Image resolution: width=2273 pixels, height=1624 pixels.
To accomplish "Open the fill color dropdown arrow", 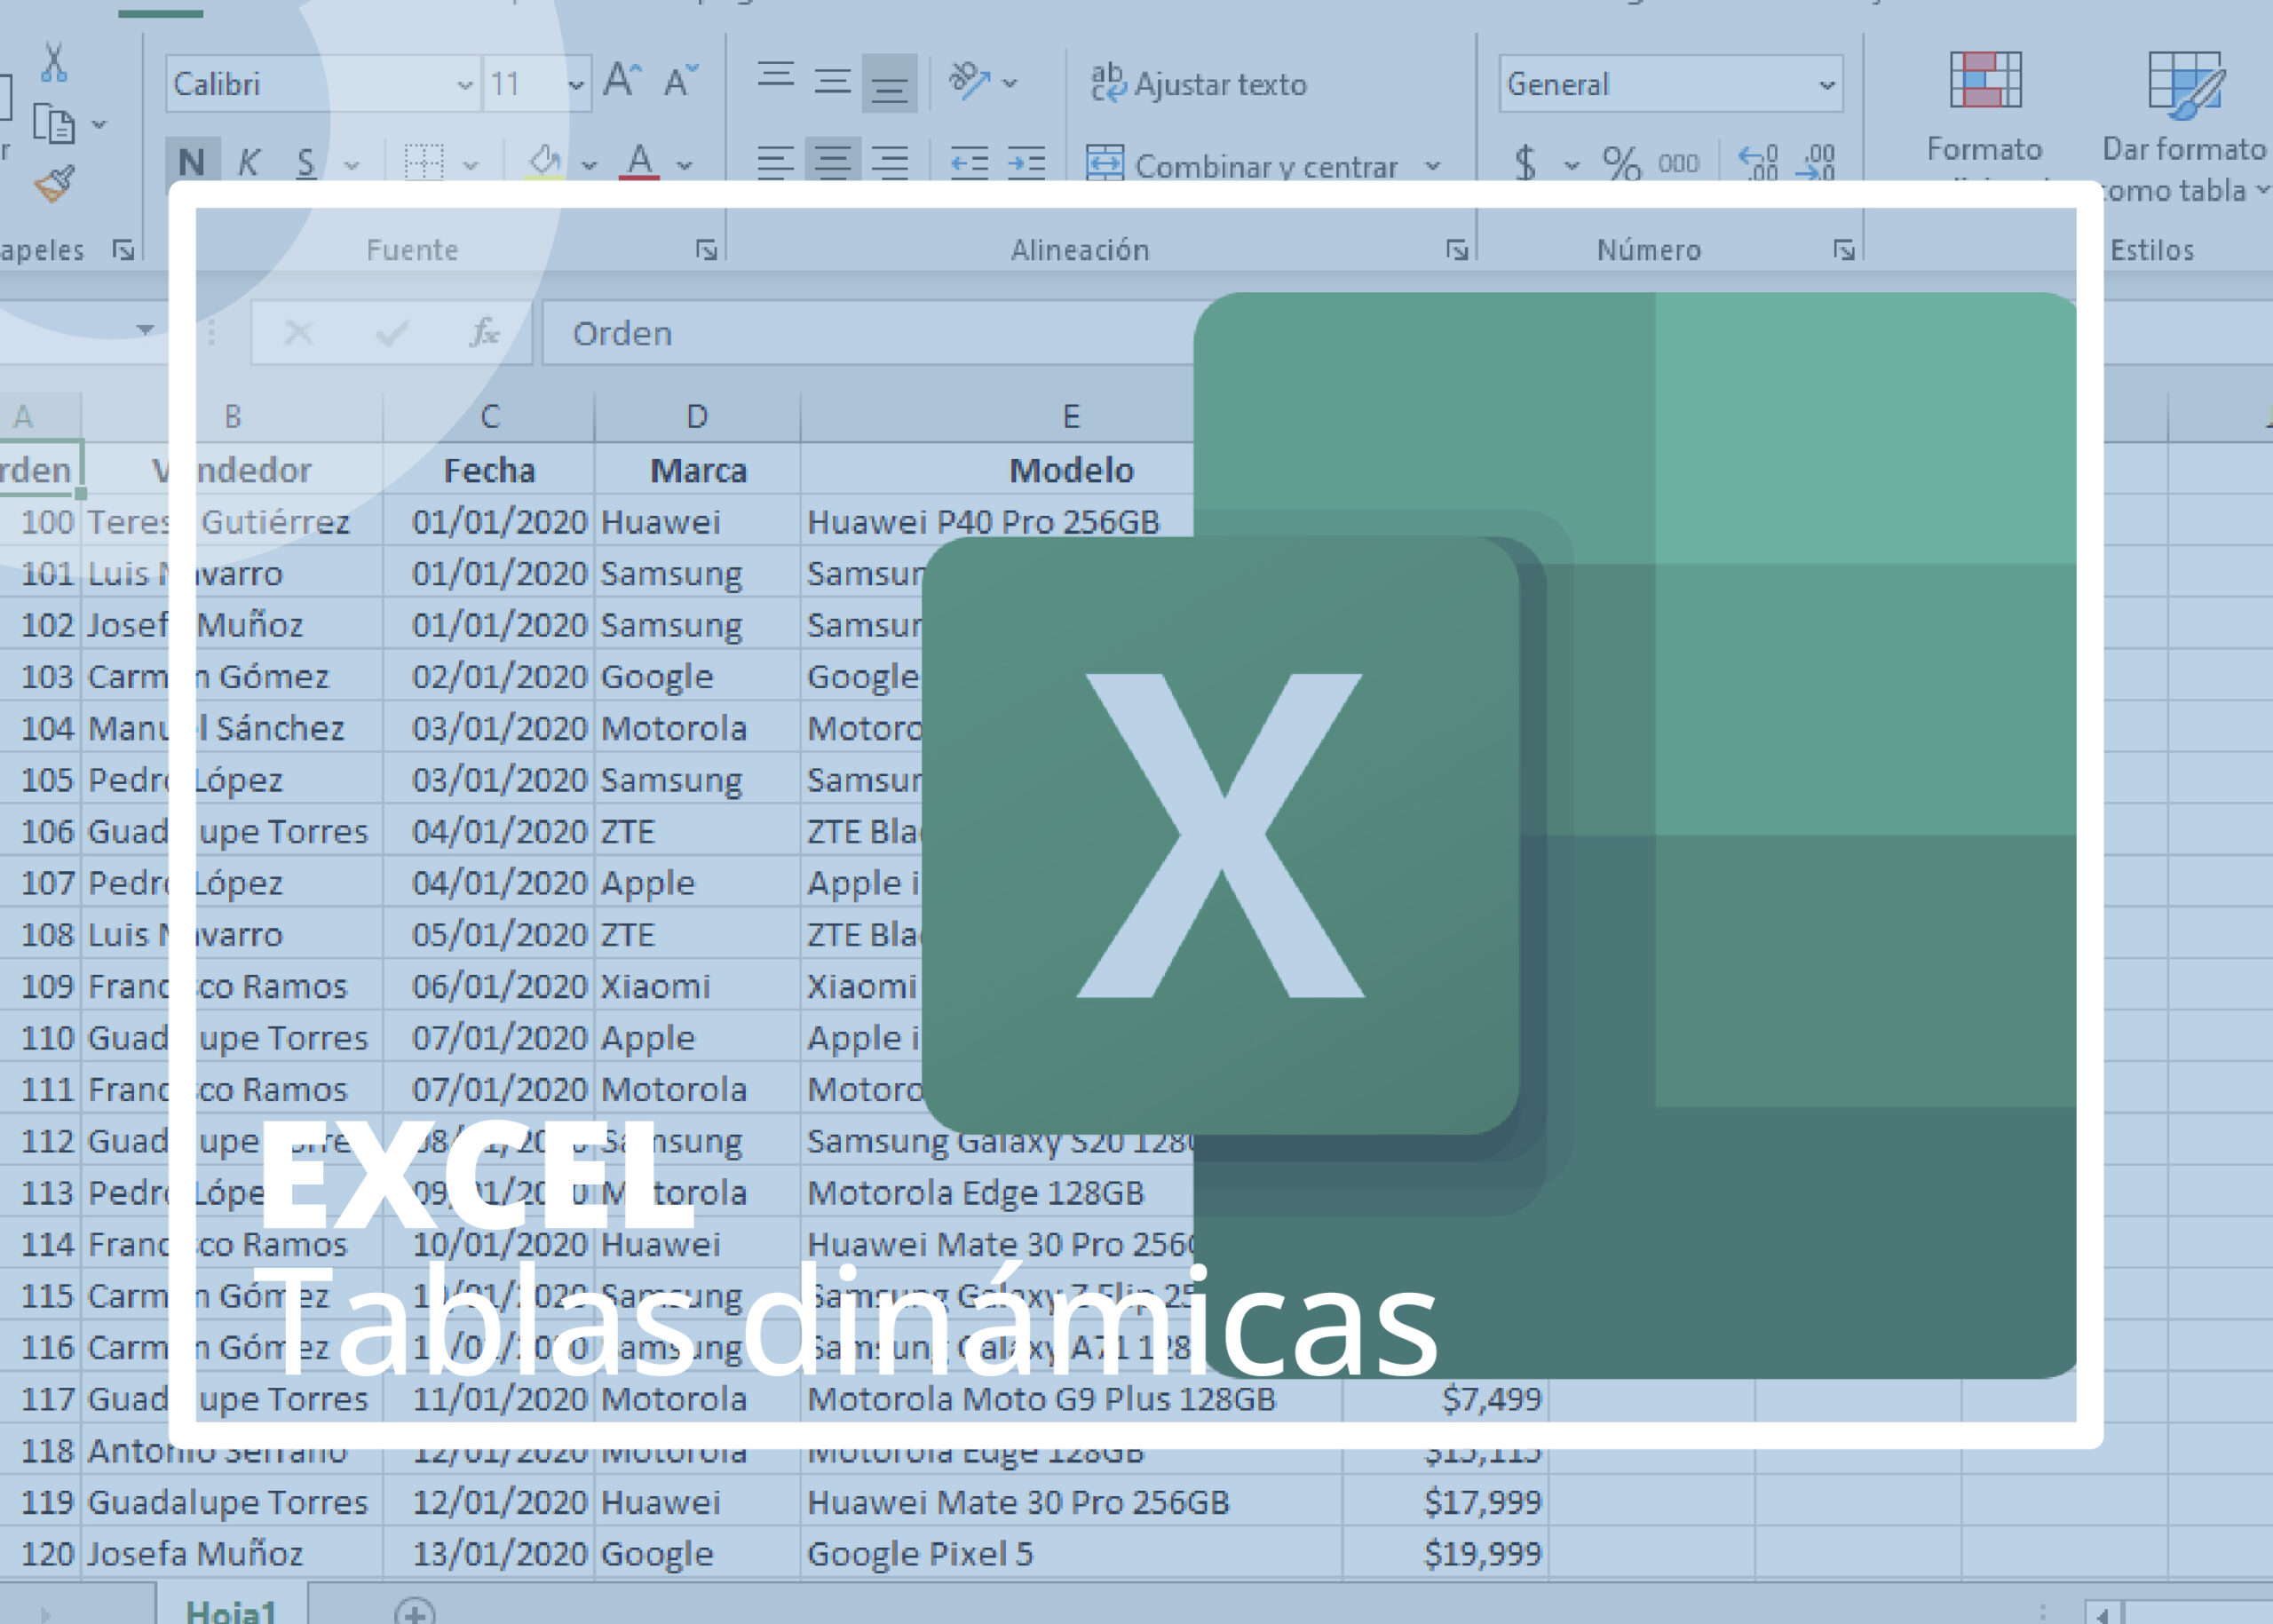I will click(x=589, y=165).
